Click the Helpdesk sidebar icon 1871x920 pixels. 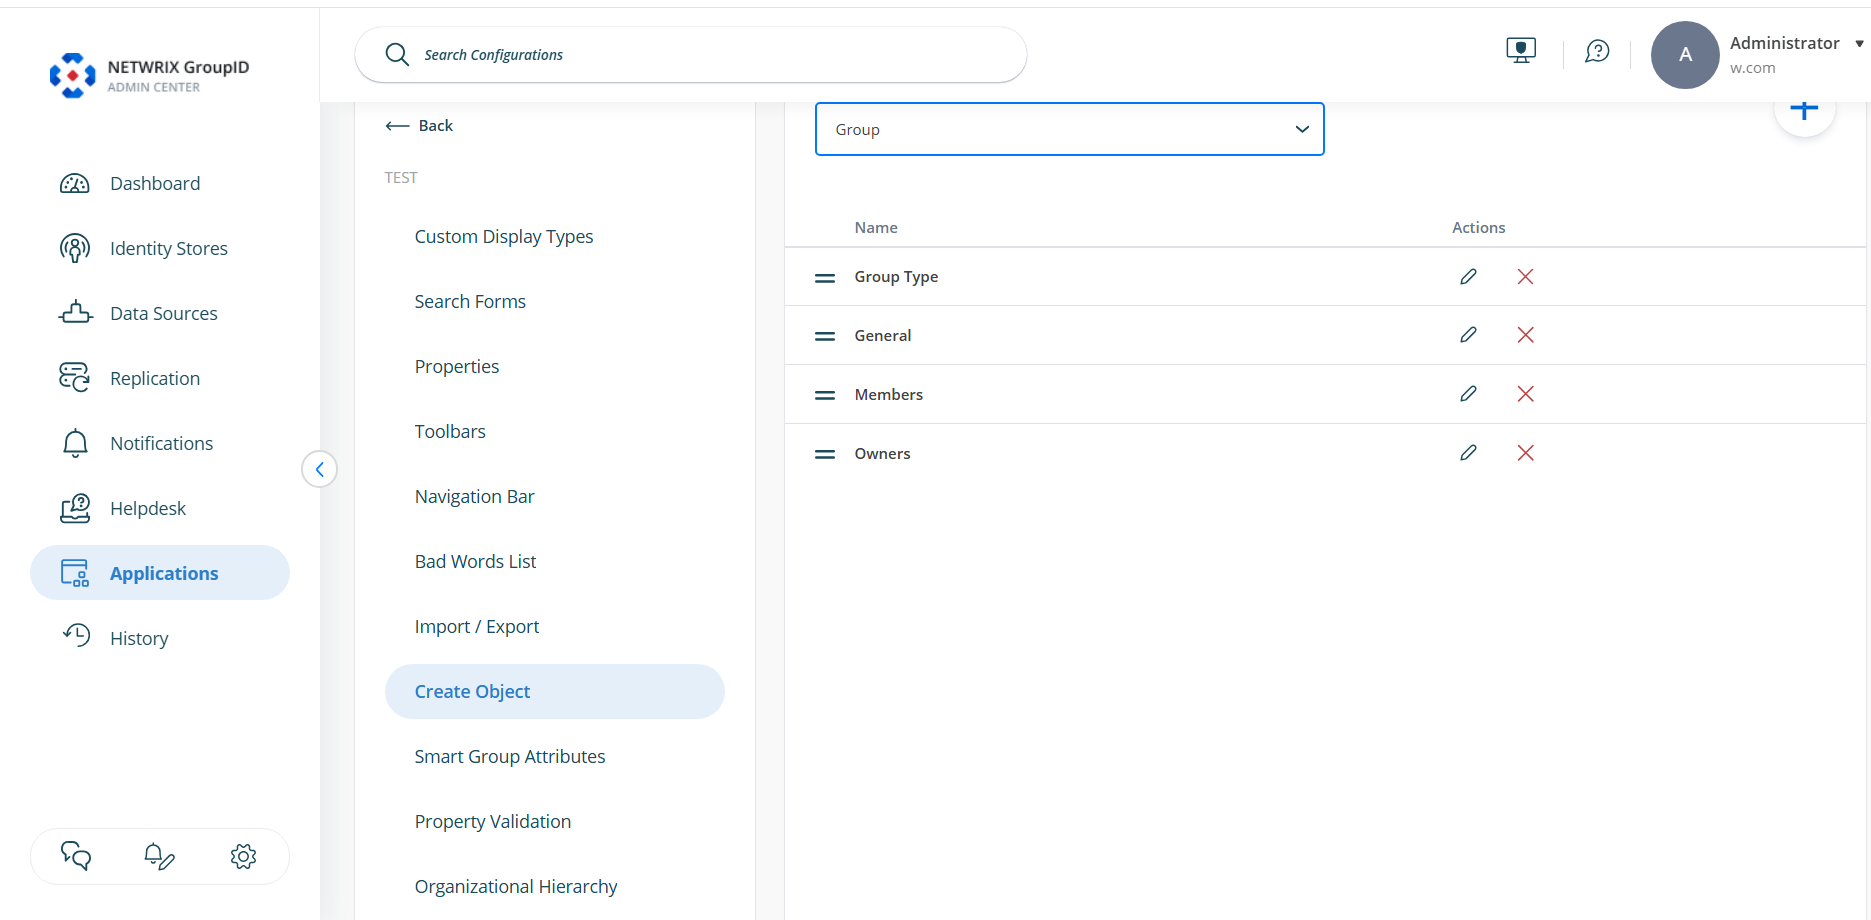click(75, 508)
